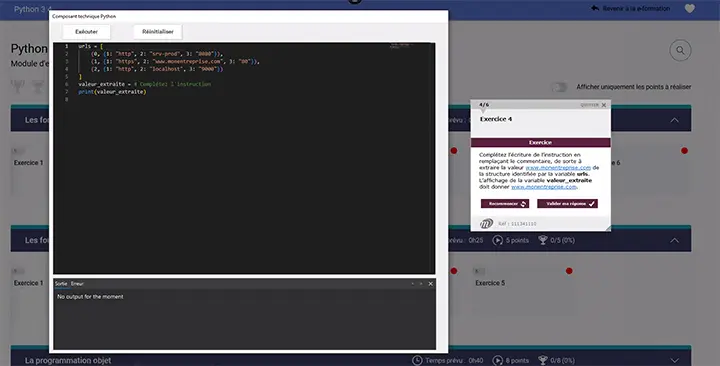The width and height of the screenshot is (720, 366).
Task: Click the play icon next to 8 points
Action: (x=497, y=360)
